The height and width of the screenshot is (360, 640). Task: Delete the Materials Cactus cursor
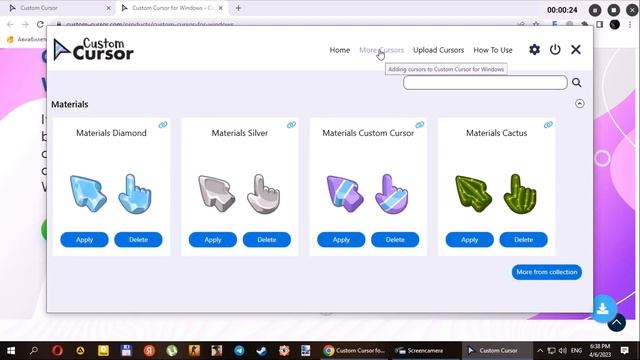(x=524, y=240)
